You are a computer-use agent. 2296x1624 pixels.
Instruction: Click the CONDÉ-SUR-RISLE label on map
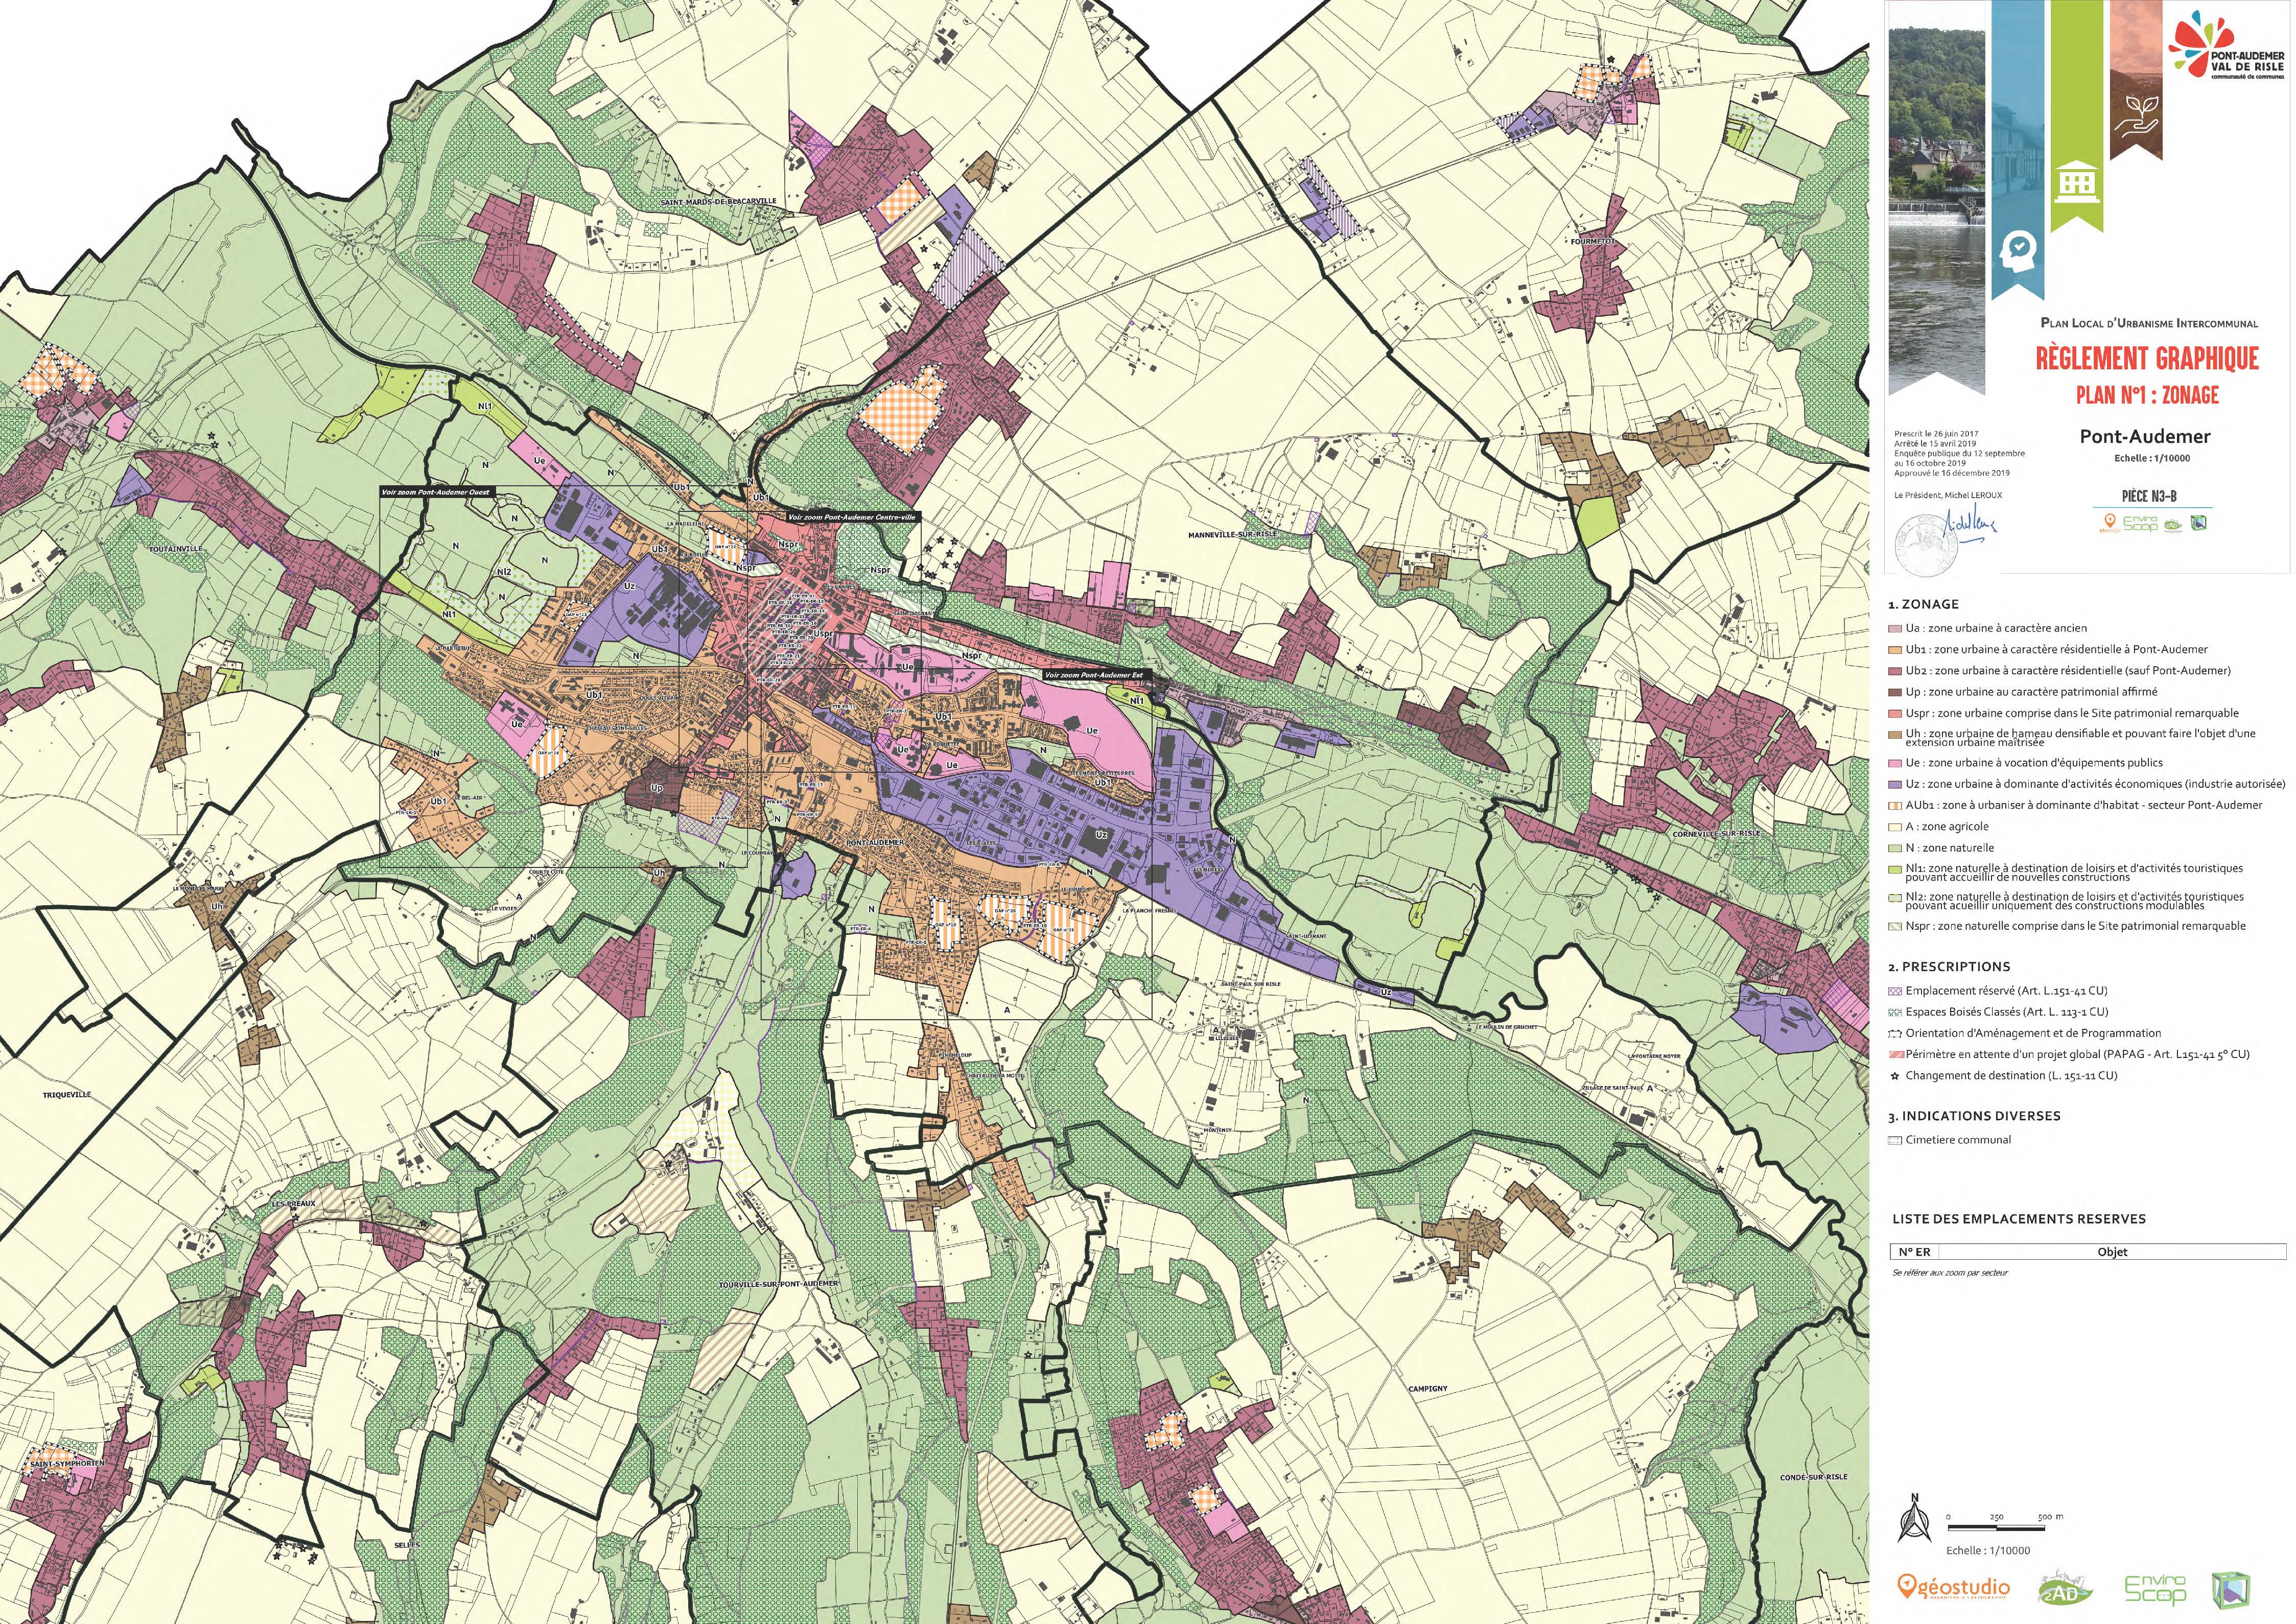point(1813,1477)
